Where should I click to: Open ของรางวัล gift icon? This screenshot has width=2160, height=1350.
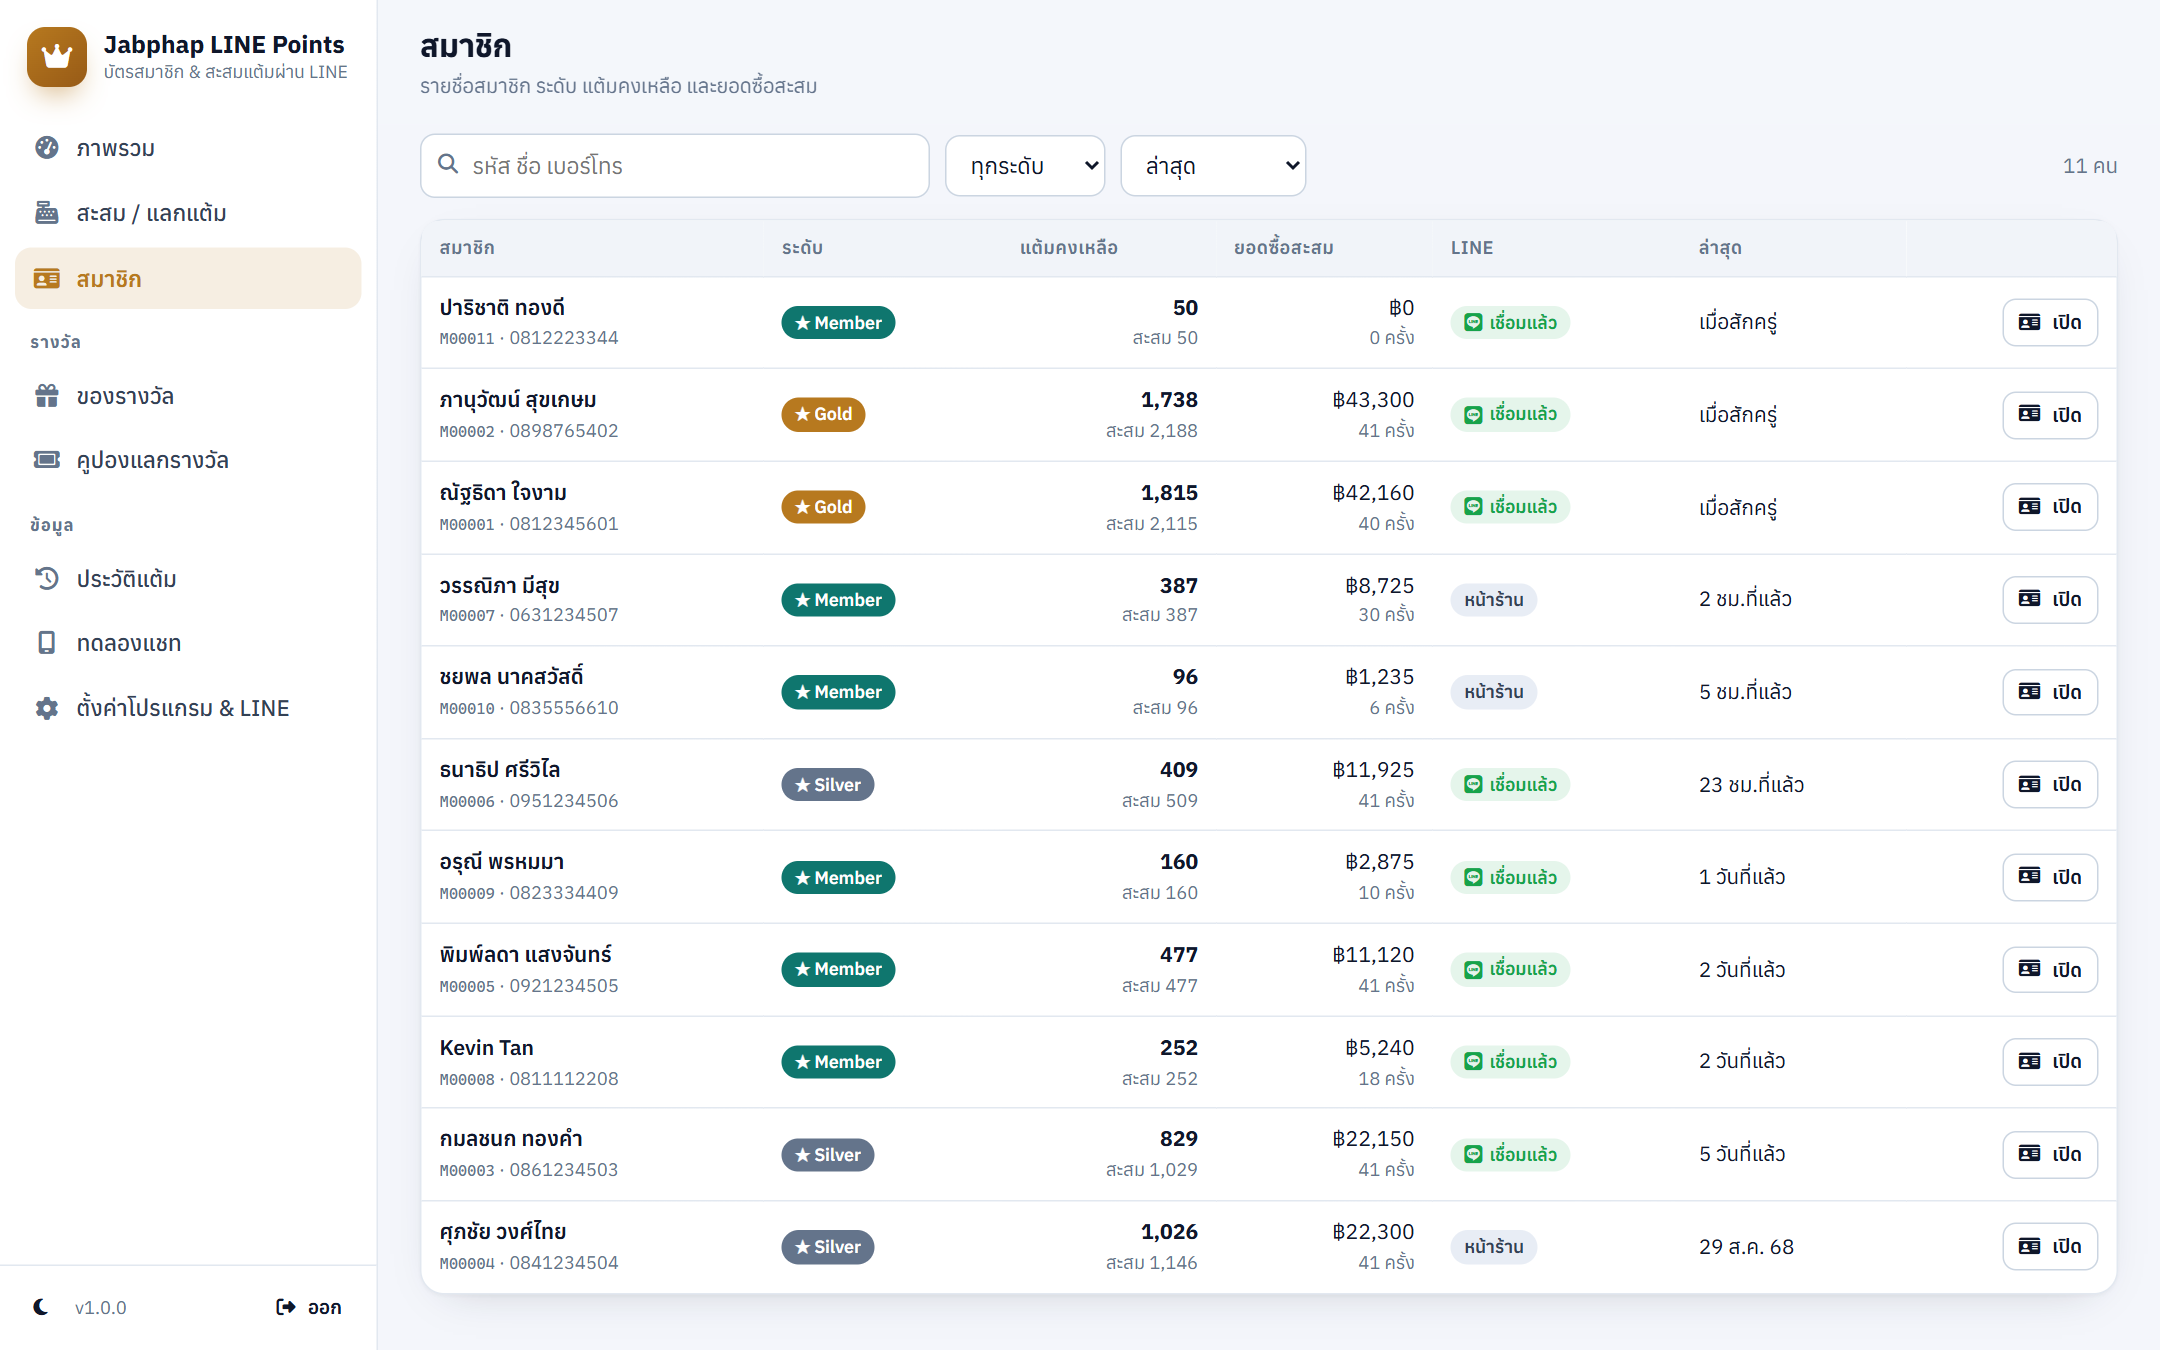pyautogui.click(x=47, y=396)
